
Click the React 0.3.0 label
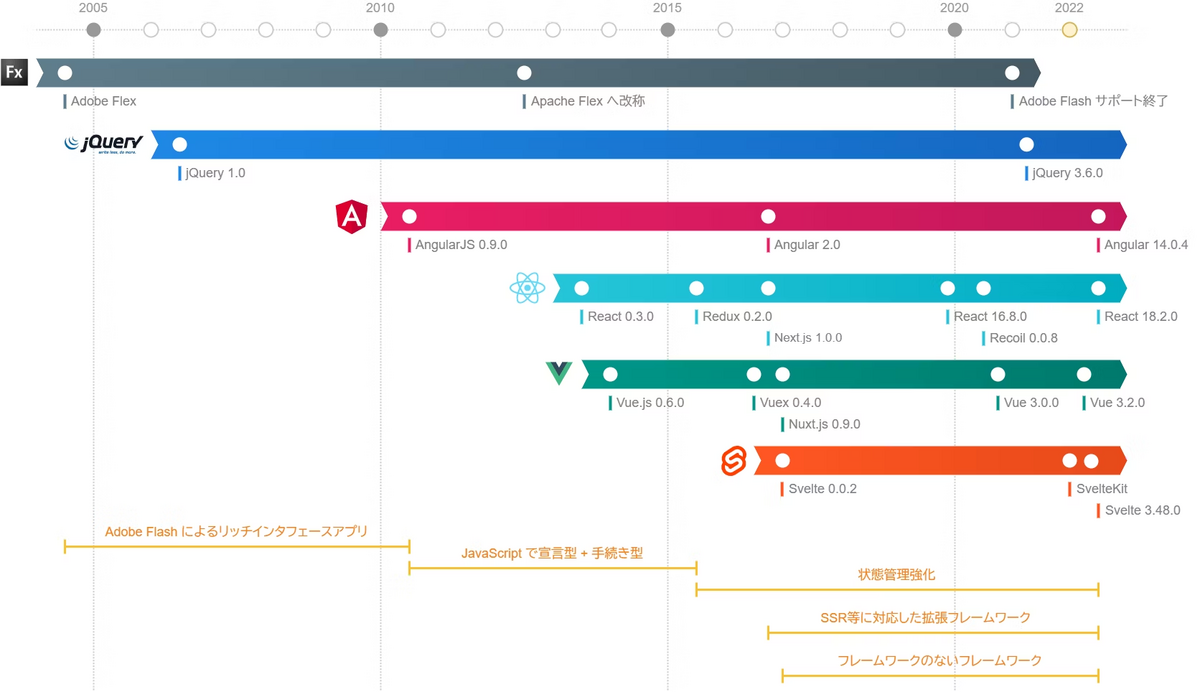click(621, 317)
